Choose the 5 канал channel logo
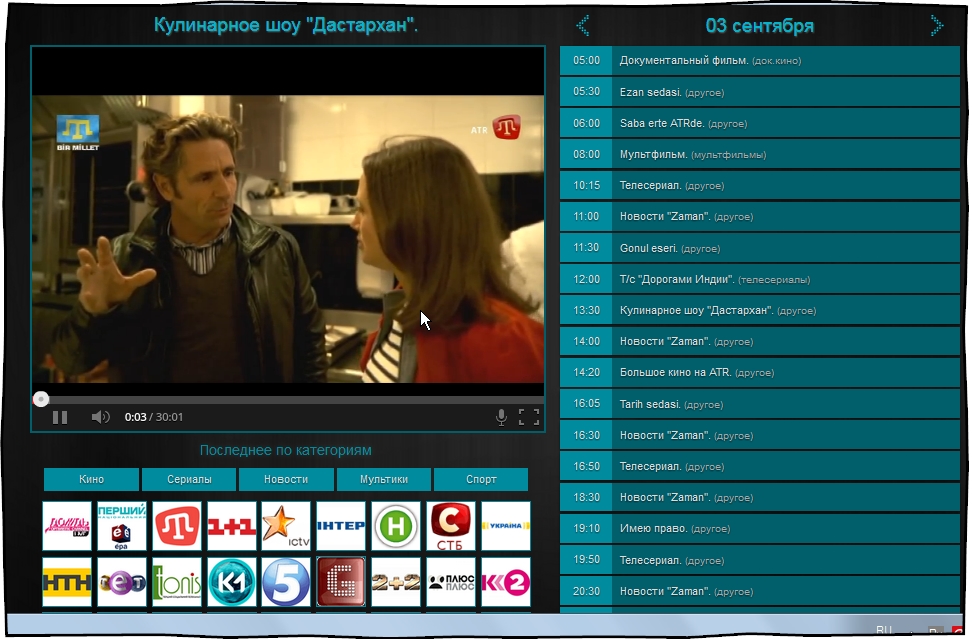Screen dimensions: 972x639 286,582
